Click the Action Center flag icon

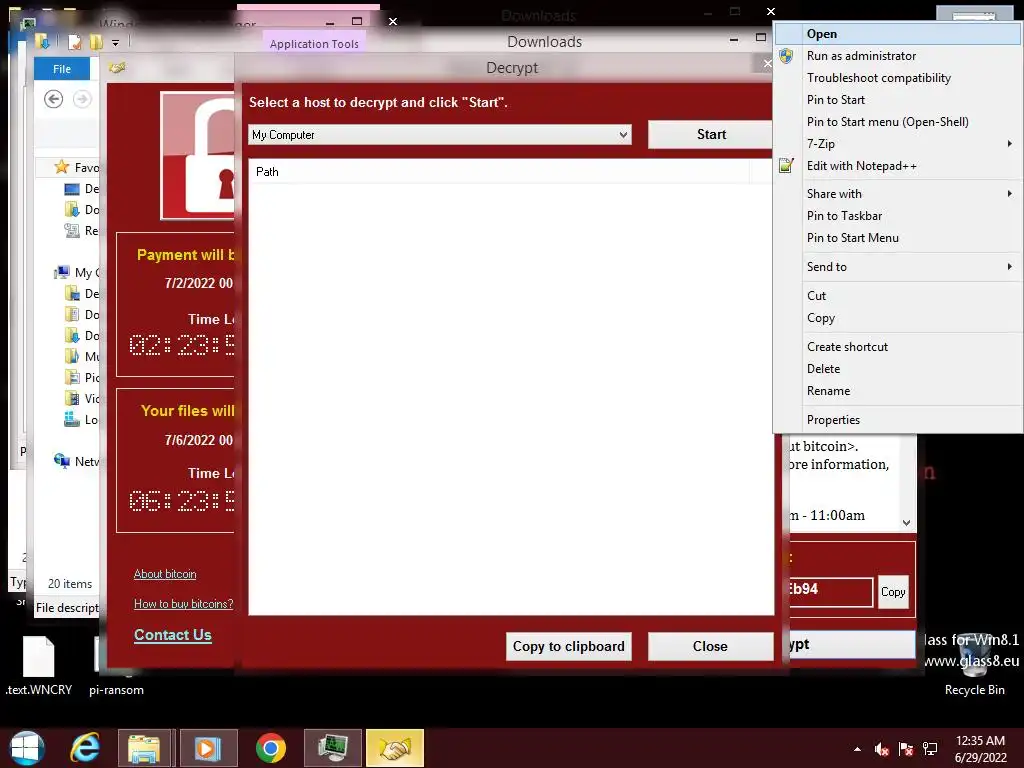point(906,749)
